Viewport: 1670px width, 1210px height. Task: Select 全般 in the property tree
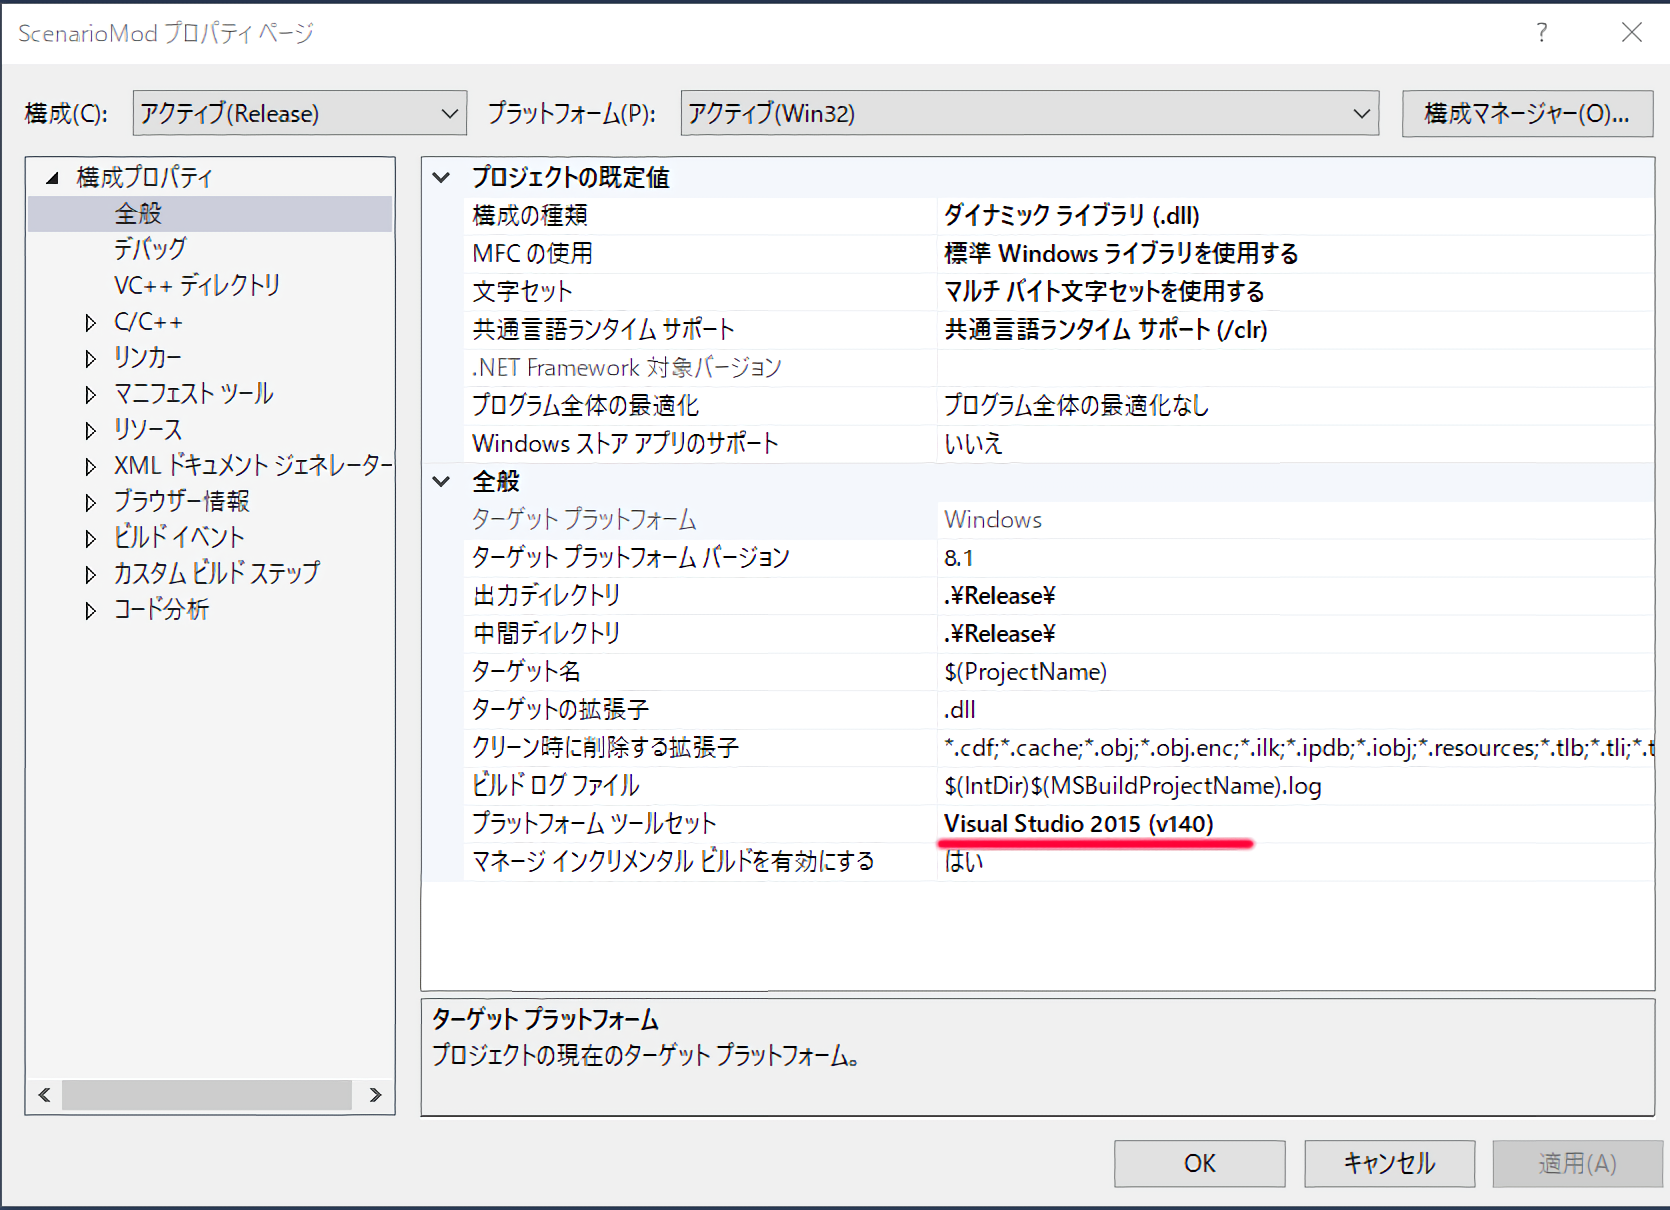(138, 214)
